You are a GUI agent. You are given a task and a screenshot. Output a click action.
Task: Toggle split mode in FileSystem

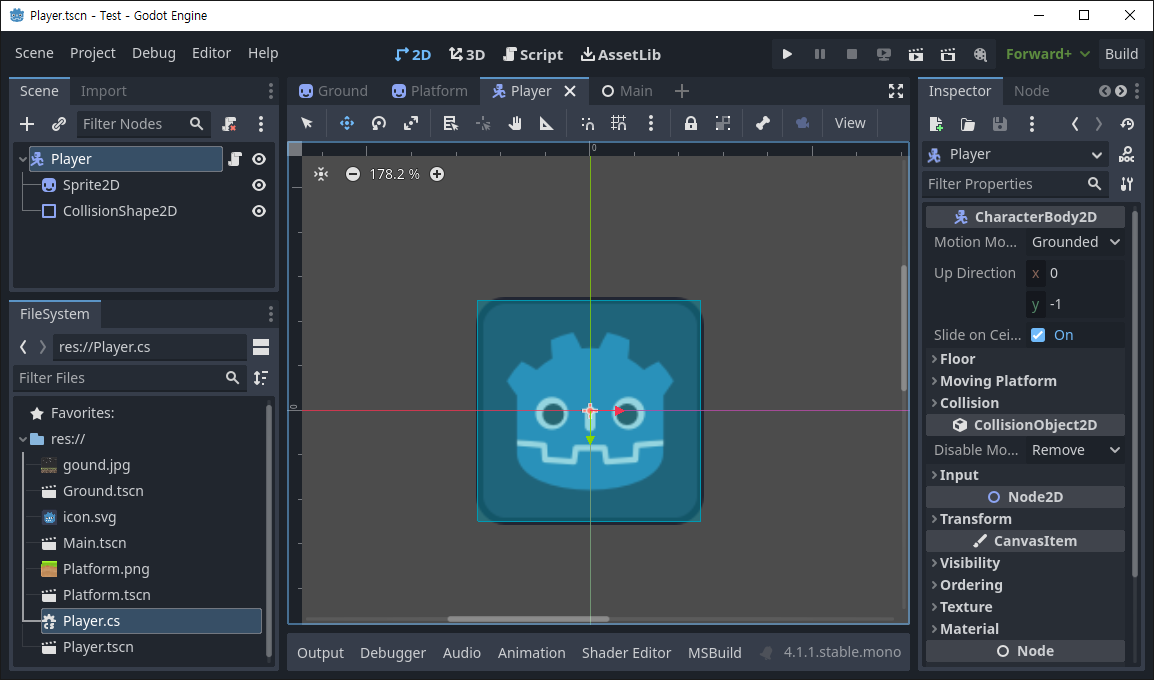[261, 347]
